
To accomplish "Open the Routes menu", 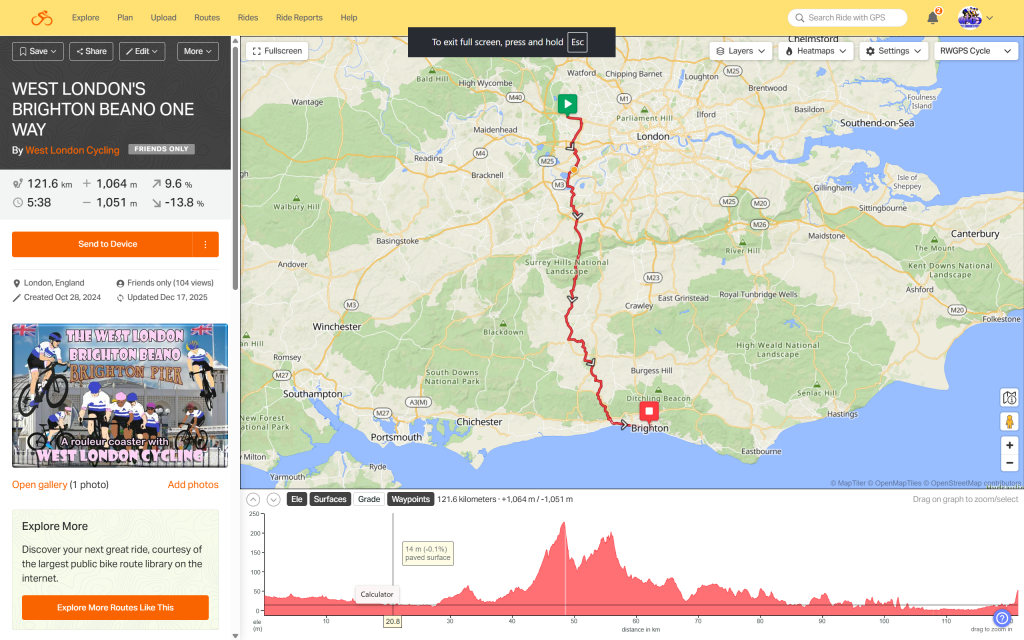I will point(207,18).
